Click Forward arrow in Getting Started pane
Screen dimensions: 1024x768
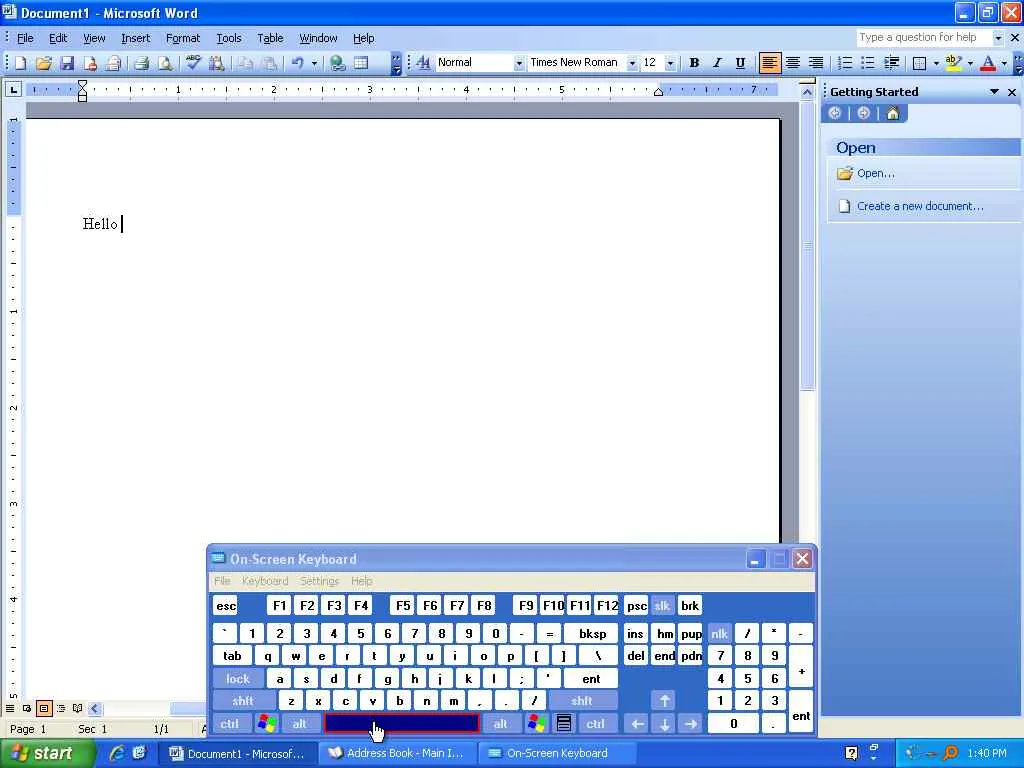tap(863, 114)
